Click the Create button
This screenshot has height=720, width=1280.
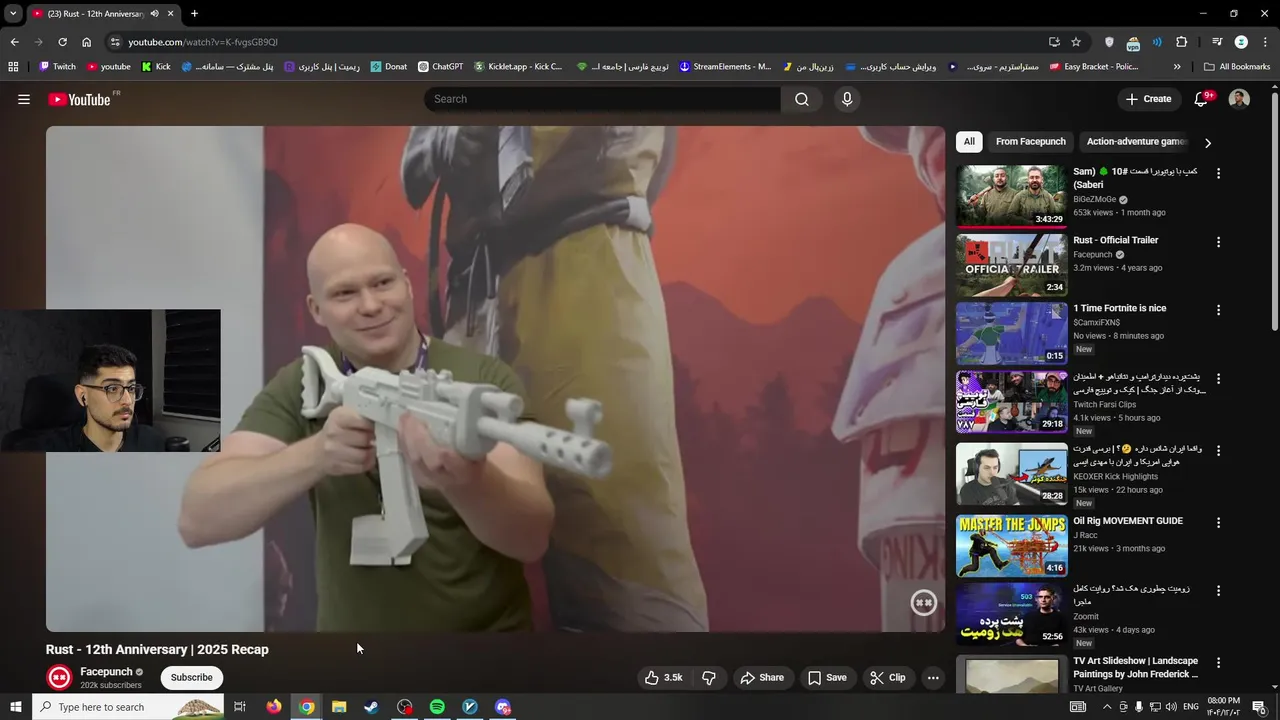[1148, 99]
